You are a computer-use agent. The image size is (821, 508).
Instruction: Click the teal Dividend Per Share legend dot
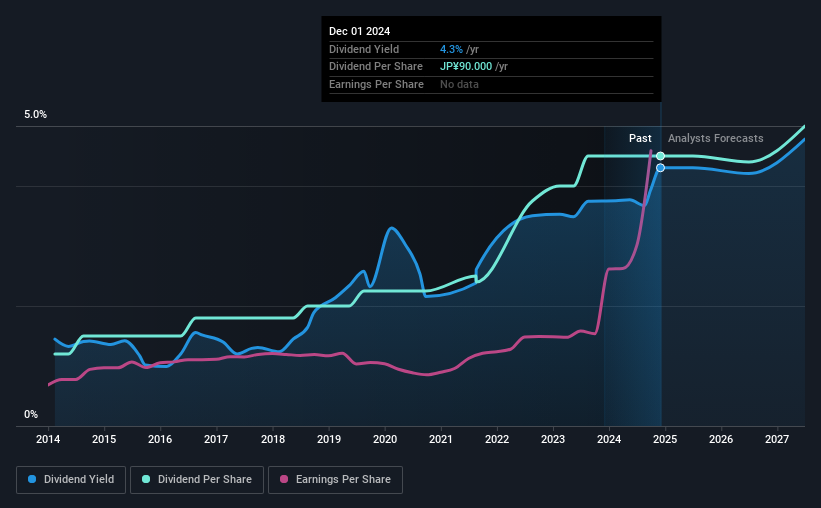click(146, 479)
